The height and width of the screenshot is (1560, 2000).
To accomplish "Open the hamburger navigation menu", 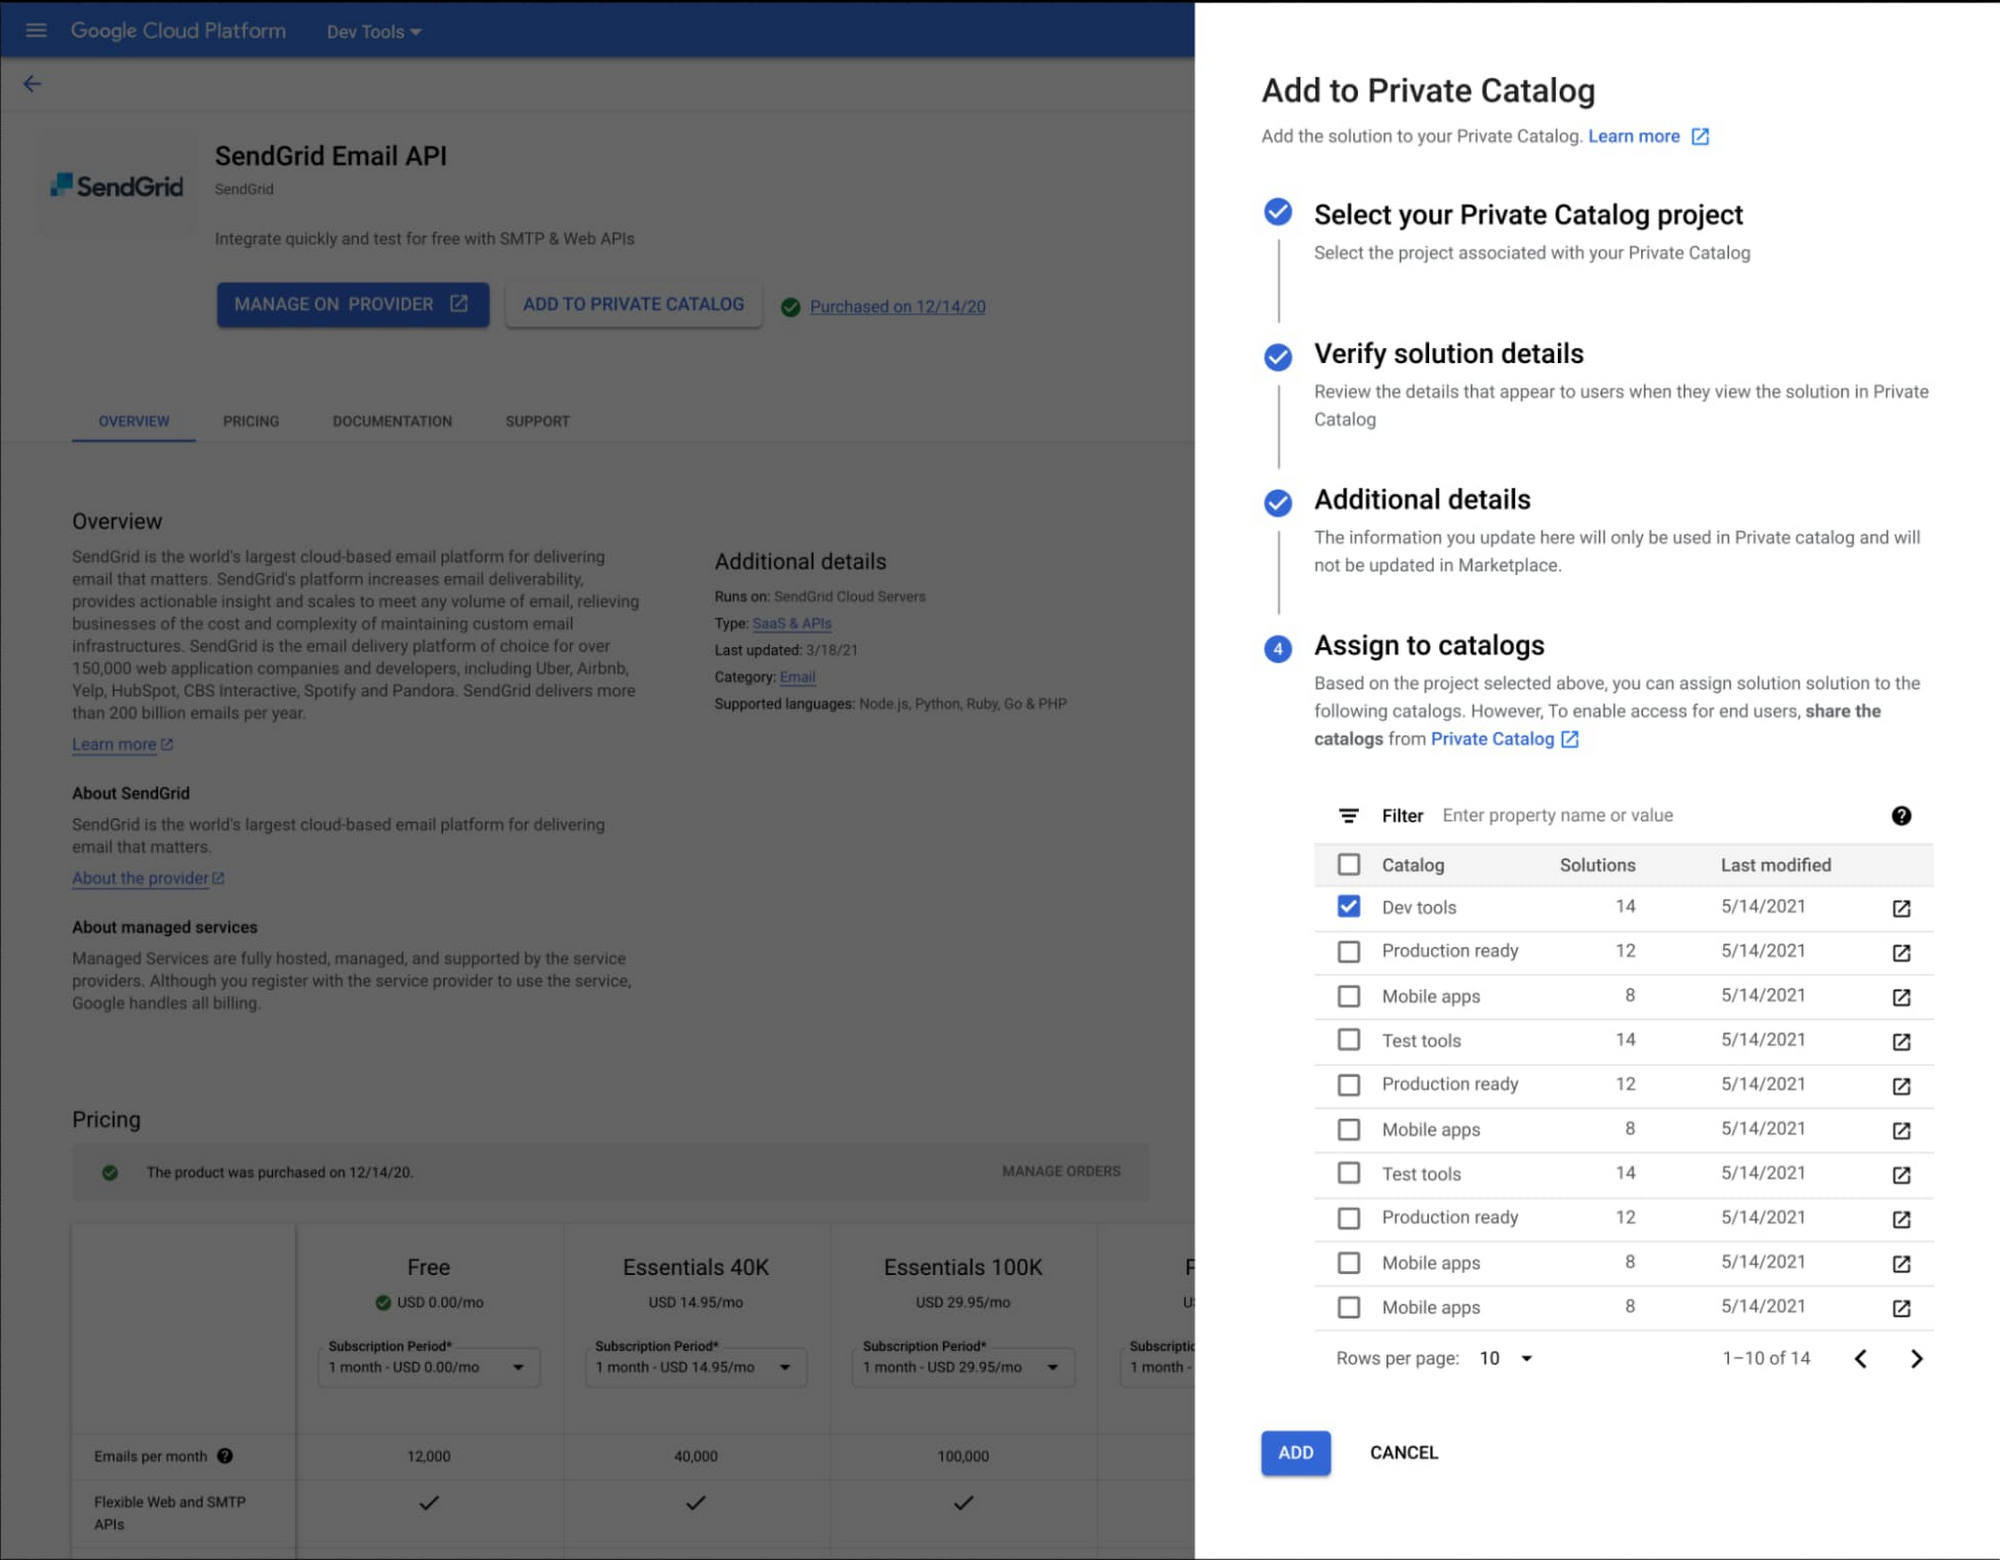I will click(x=36, y=31).
